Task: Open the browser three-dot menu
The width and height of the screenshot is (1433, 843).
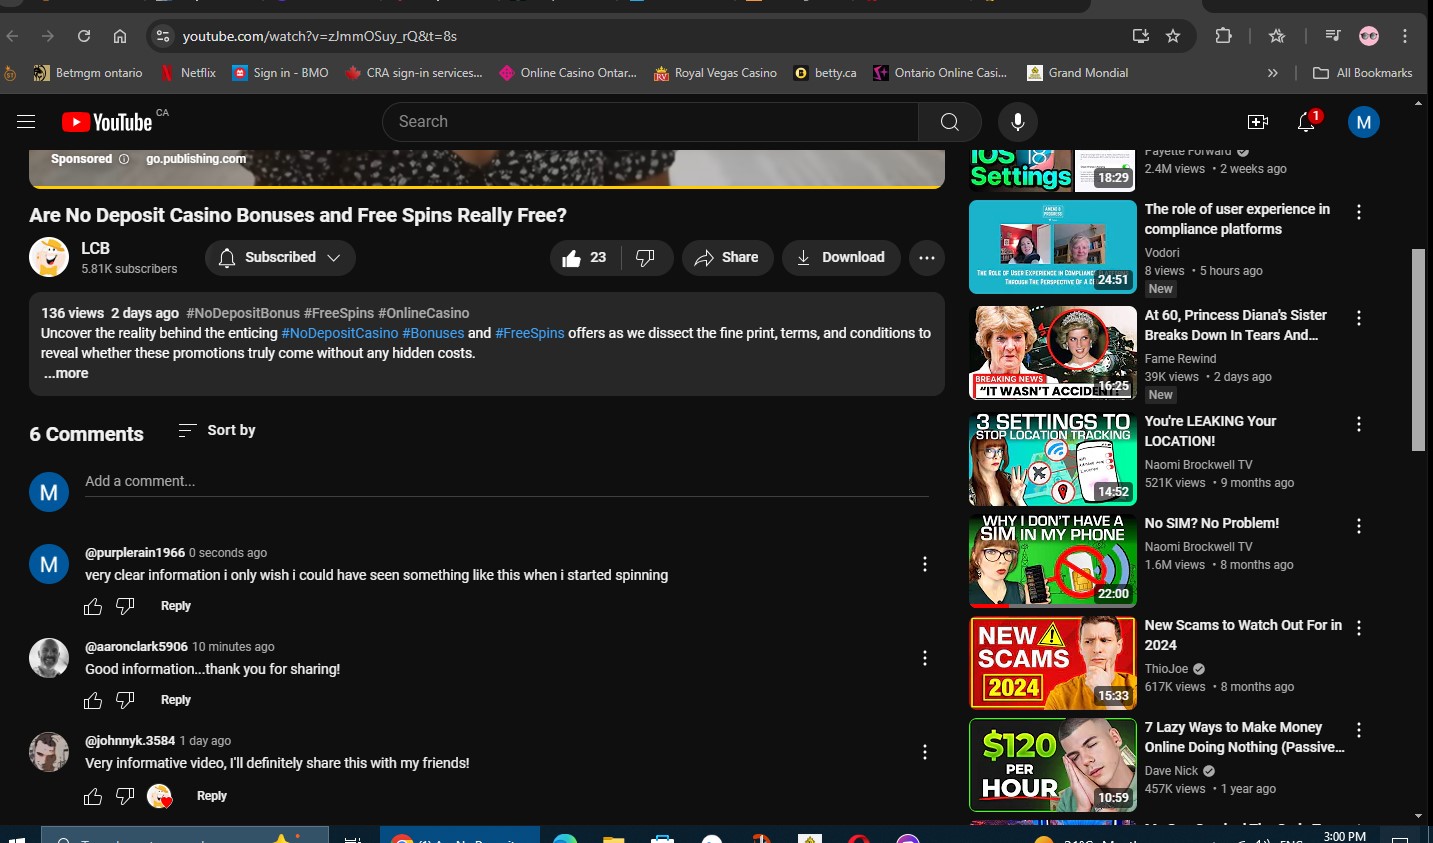Action: coord(1405,36)
